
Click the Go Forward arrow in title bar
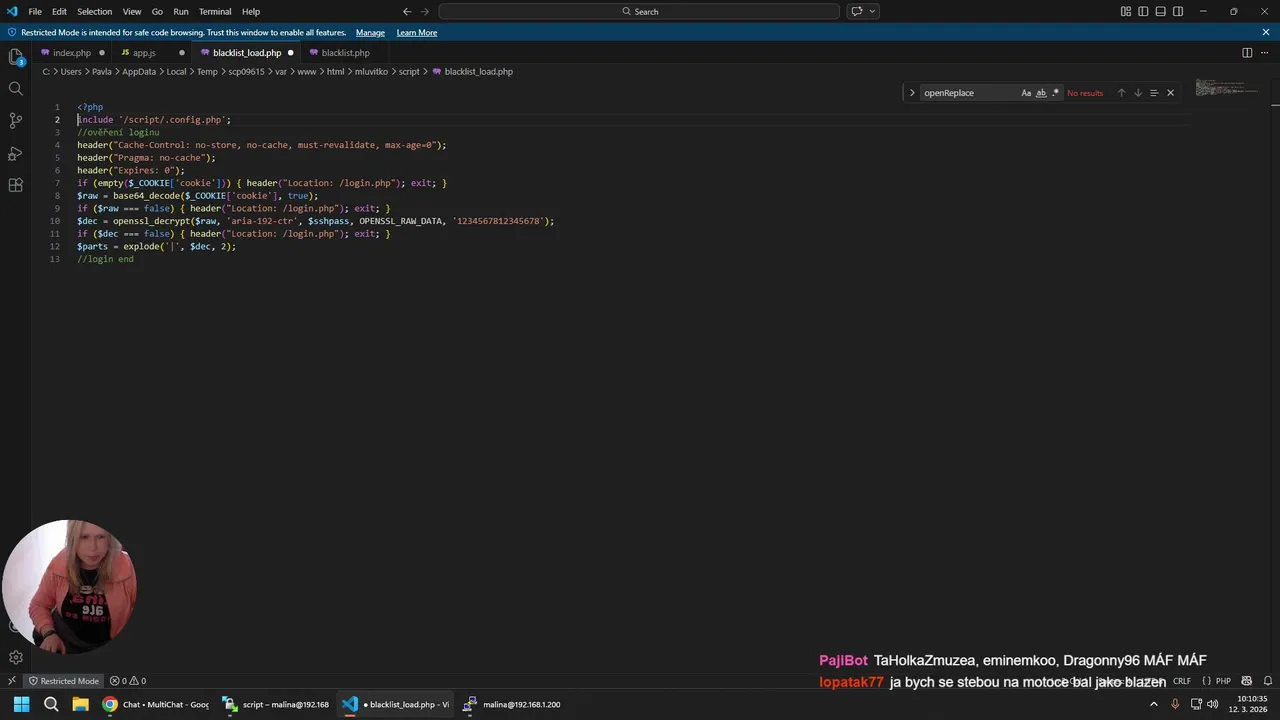[425, 11]
